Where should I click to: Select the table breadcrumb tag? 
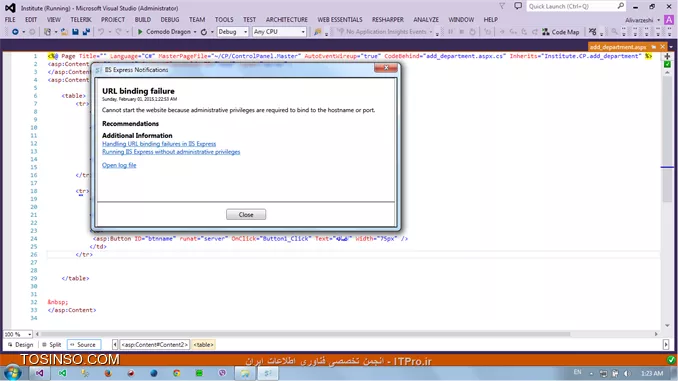tap(203, 345)
